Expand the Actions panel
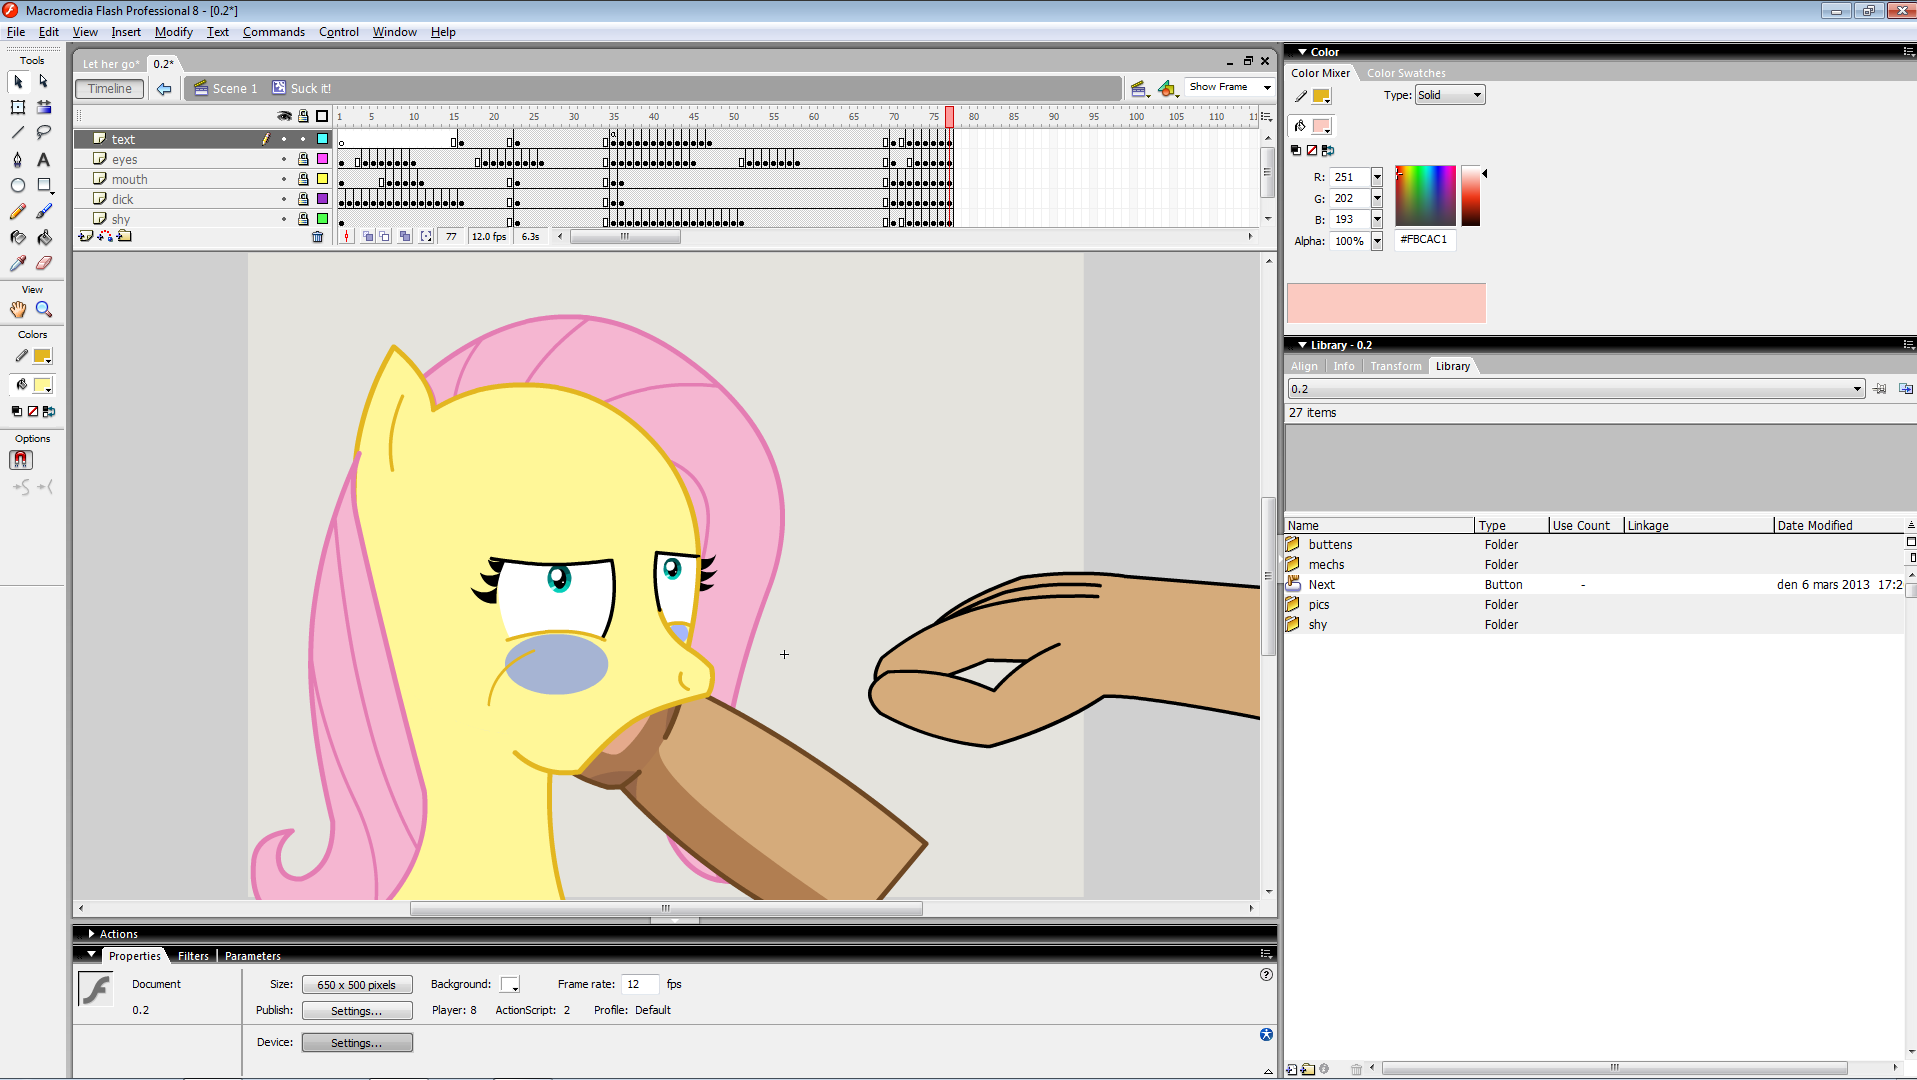Viewport: 1917px width, 1080px height. coord(91,934)
